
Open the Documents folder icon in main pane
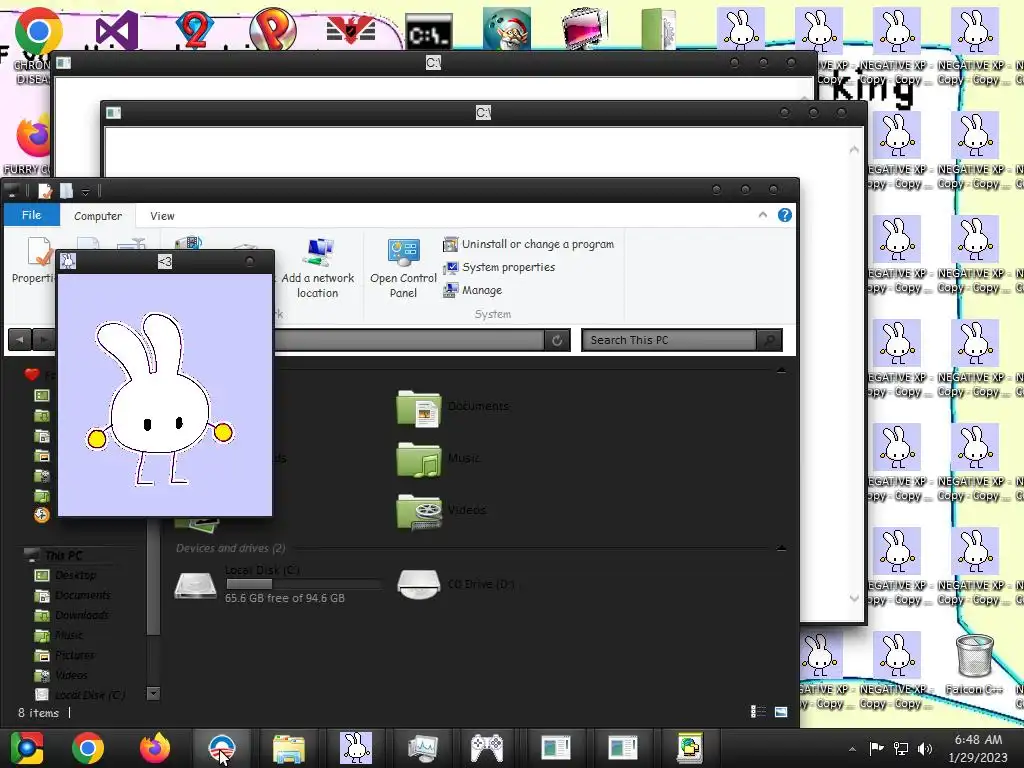(419, 408)
